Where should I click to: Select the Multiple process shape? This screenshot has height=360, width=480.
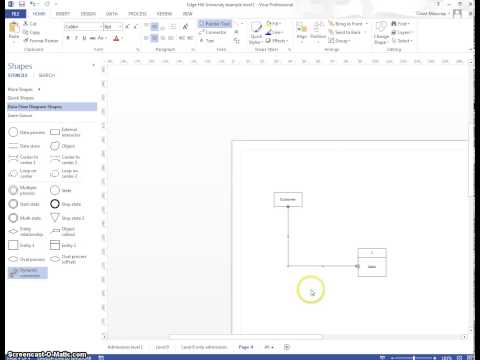[x=22, y=190]
